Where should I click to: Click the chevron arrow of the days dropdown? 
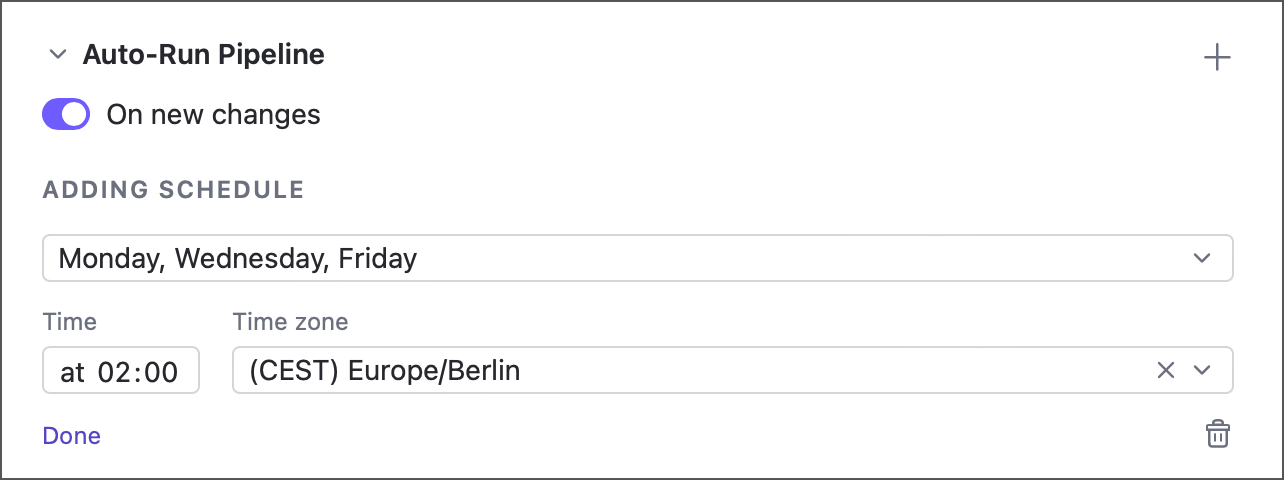pos(1202,259)
